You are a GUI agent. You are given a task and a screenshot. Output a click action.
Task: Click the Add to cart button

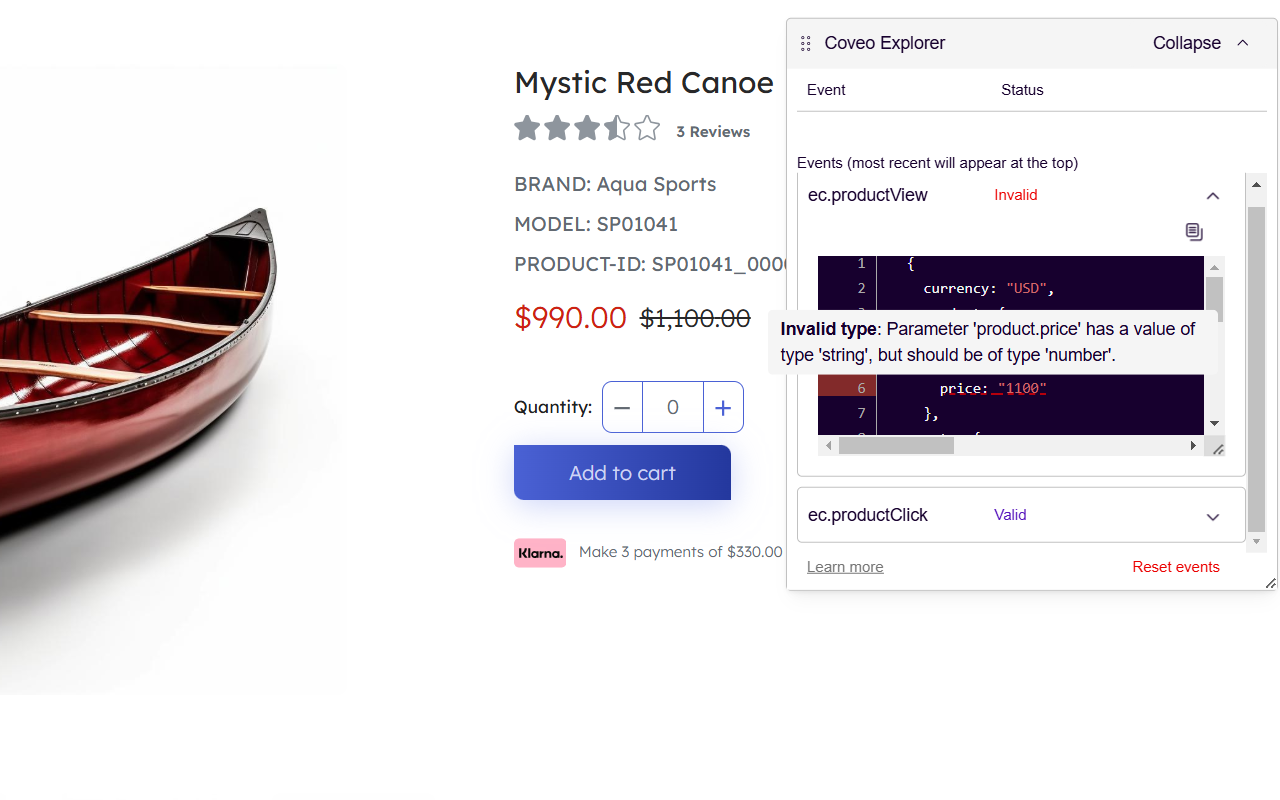point(622,473)
